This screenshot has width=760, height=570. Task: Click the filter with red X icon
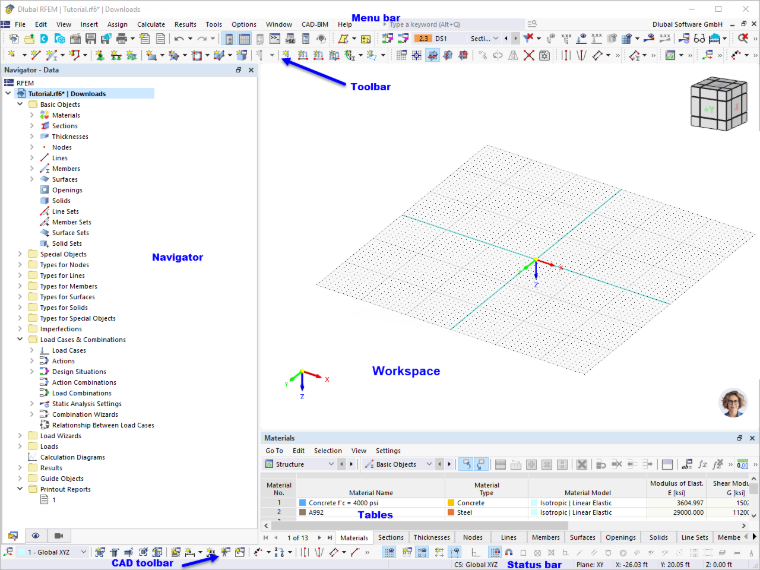[529, 38]
